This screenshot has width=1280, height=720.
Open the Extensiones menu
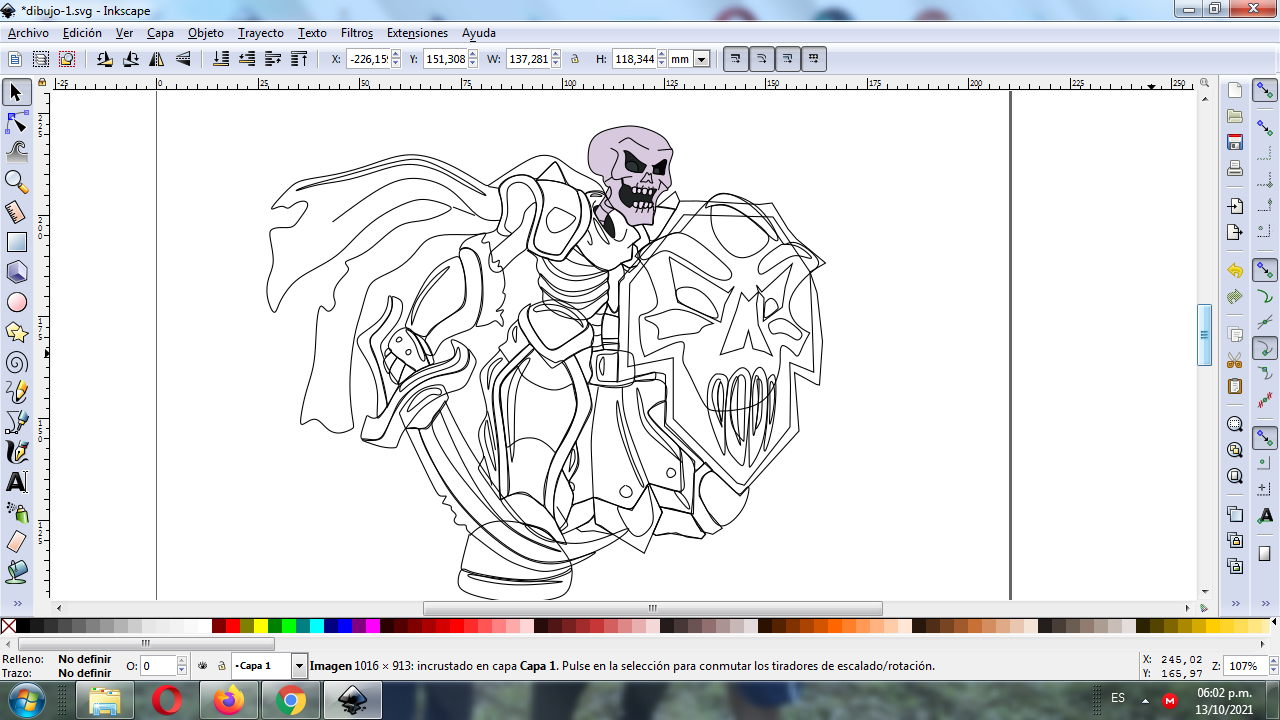click(x=417, y=33)
